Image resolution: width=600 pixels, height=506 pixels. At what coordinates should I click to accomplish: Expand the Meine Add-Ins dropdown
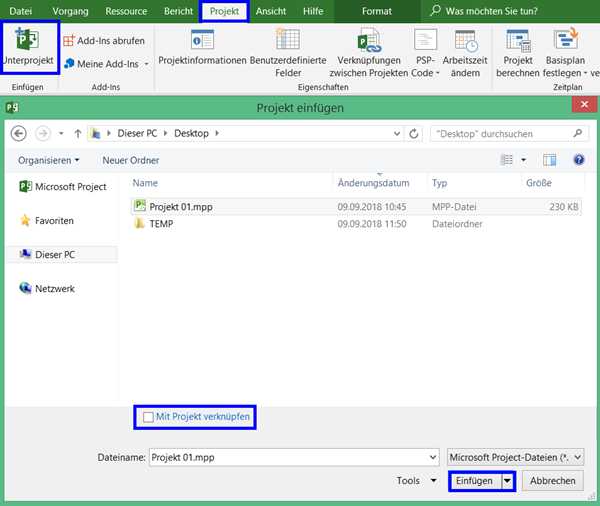[147, 64]
